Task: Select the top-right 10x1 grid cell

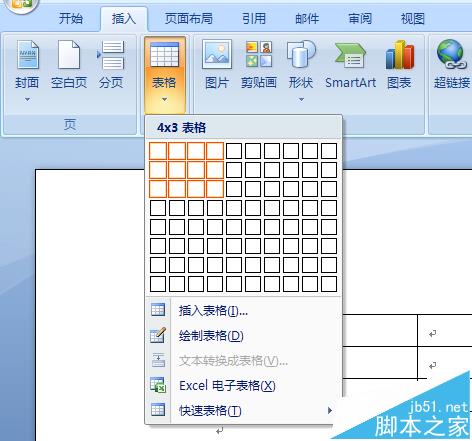Action: pos(329,151)
